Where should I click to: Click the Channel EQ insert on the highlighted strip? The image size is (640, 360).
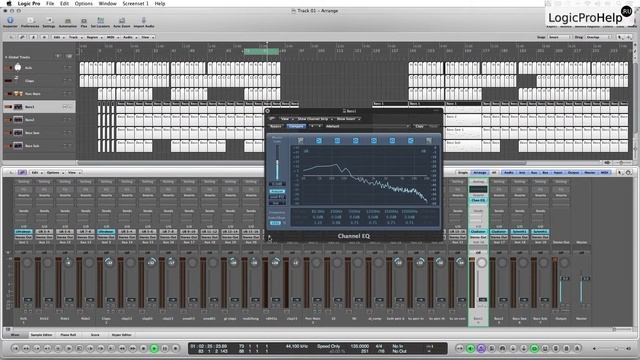point(478,200)
